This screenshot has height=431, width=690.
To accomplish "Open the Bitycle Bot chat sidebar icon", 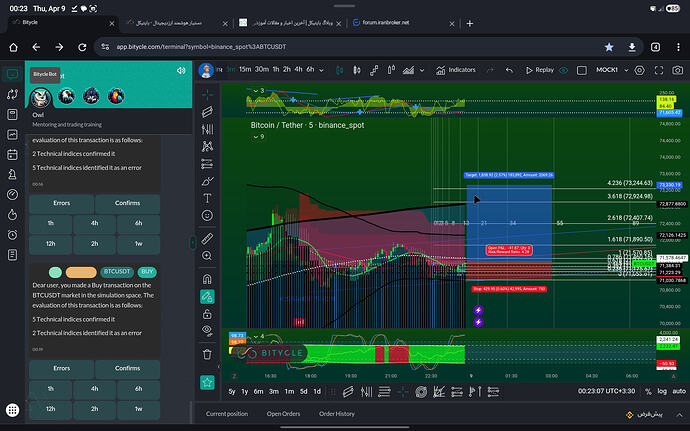I will [x=12, y=74].
